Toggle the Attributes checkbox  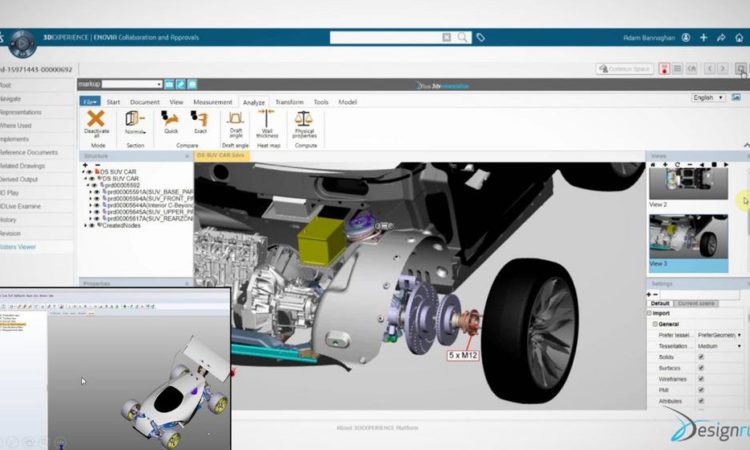701,401
